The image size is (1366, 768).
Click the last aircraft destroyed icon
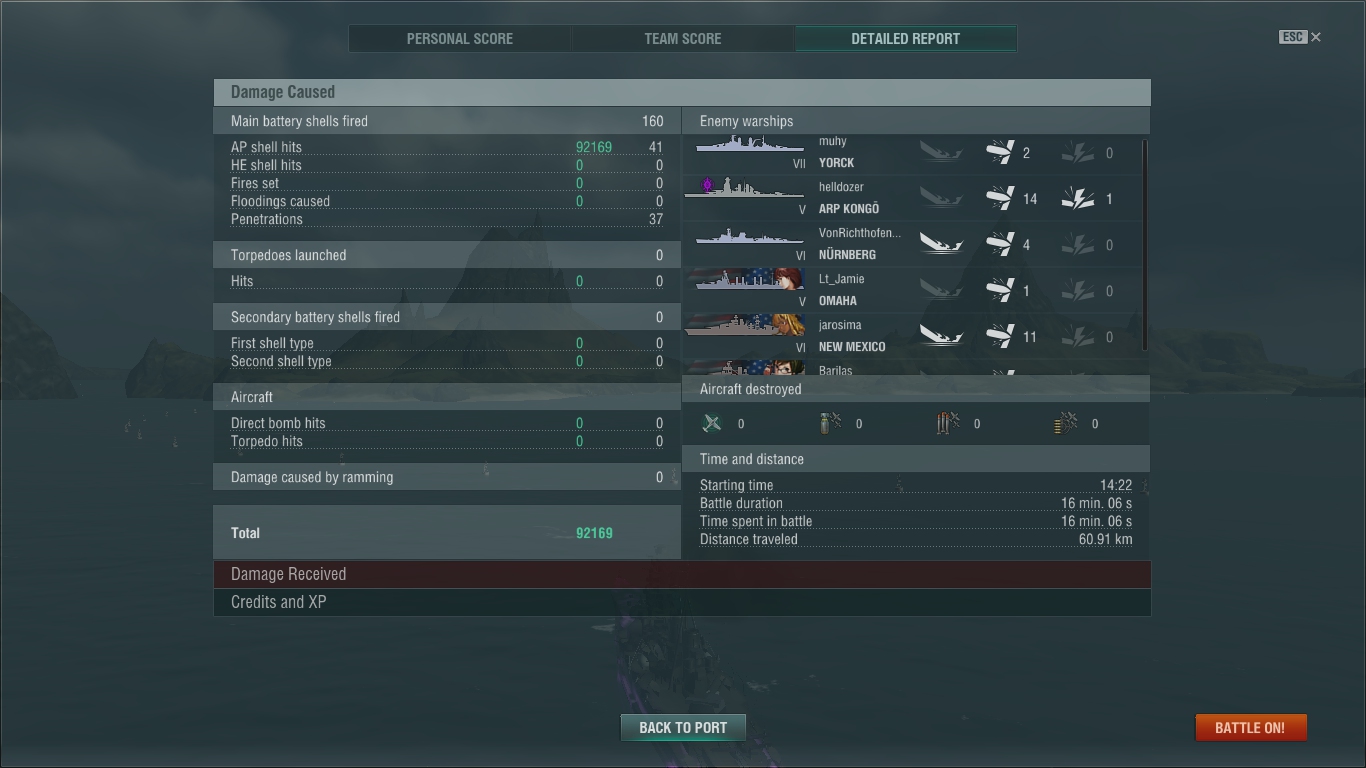point(1066,423)
